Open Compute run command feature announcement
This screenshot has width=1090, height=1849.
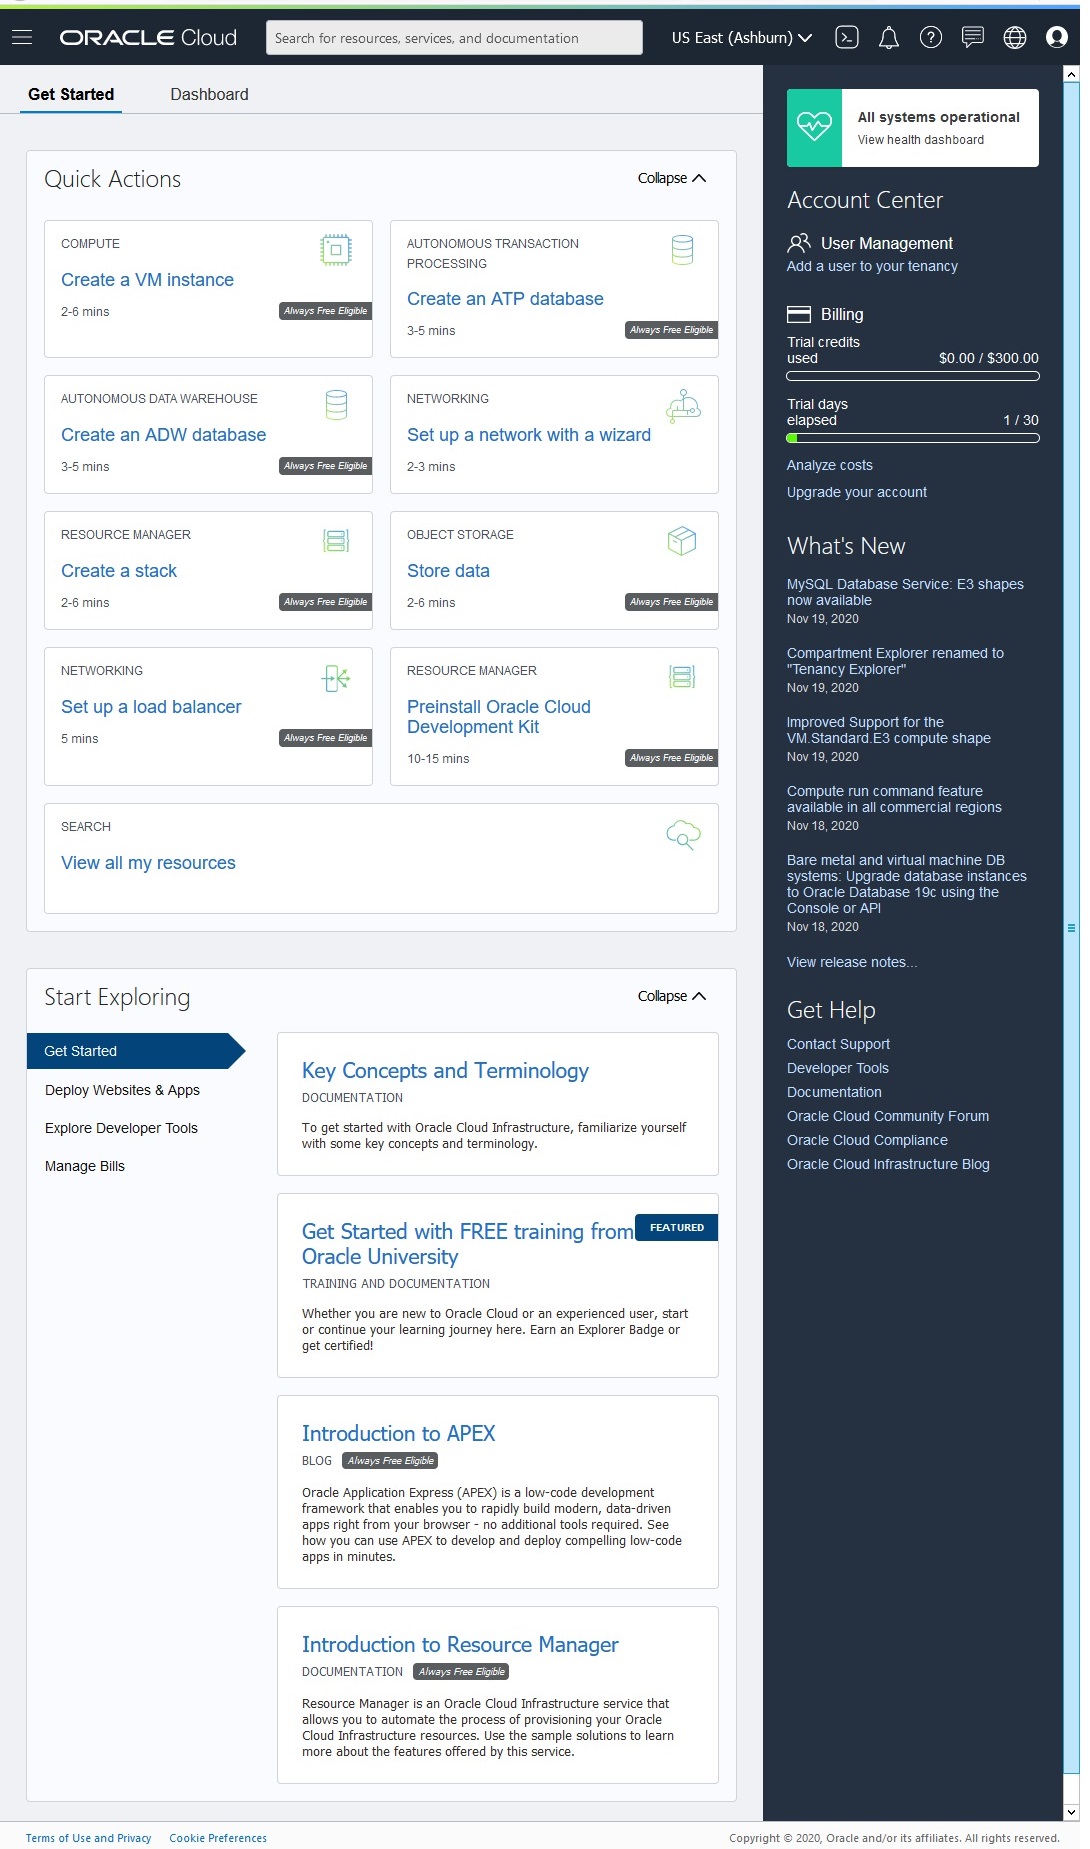(x=894, y=799)
